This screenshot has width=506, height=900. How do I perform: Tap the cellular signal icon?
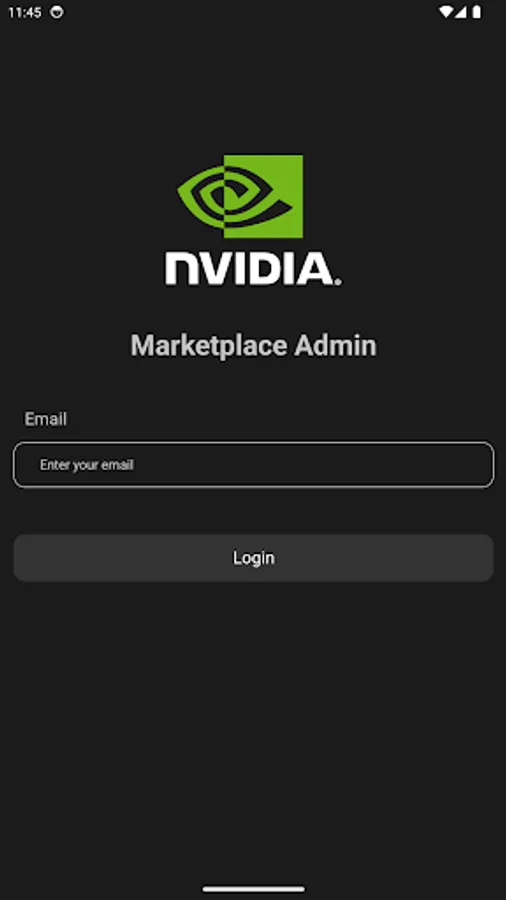[x=460, y=12]
